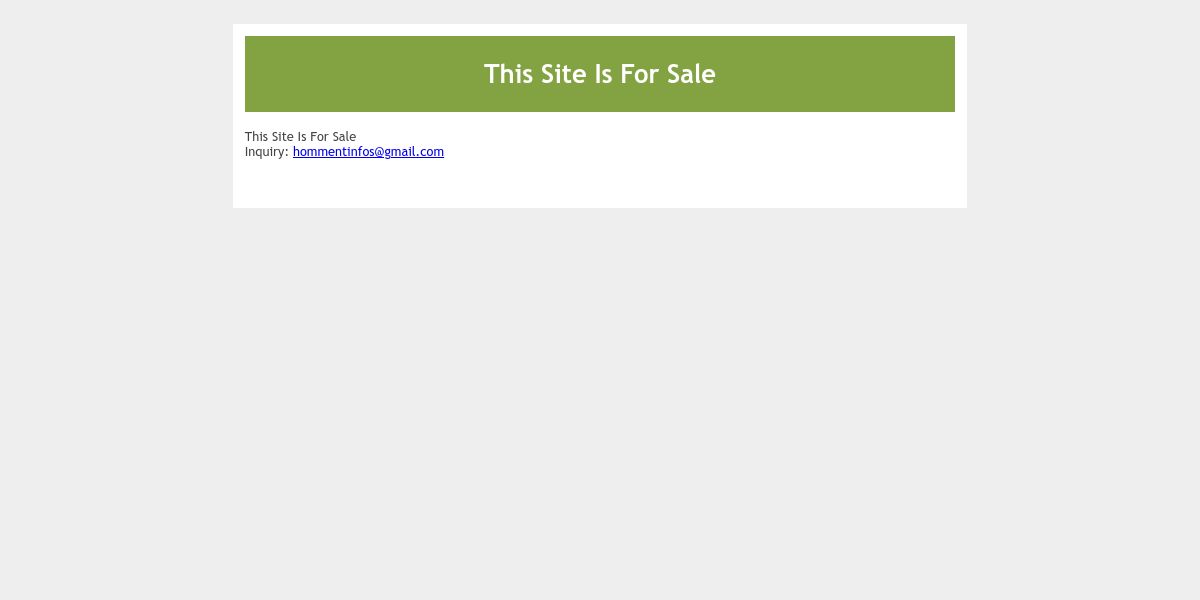Click the '@' symbol in the inquiry email

380,152
